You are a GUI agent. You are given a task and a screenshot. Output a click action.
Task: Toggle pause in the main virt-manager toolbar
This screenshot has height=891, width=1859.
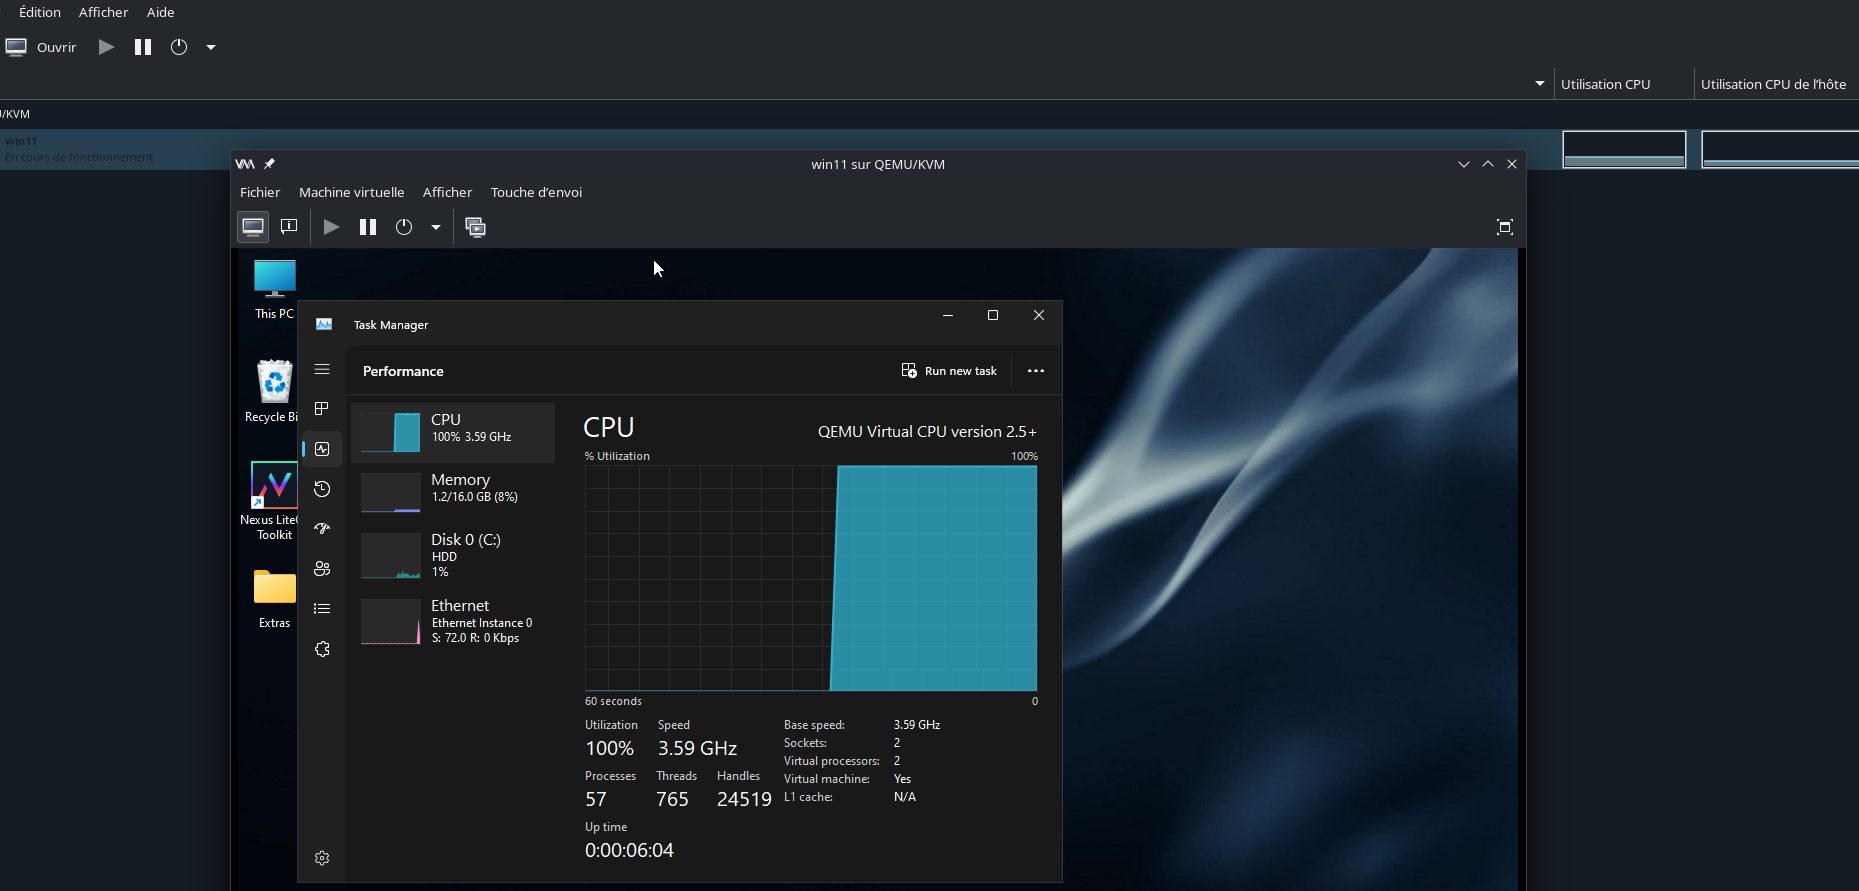(143, 47)
